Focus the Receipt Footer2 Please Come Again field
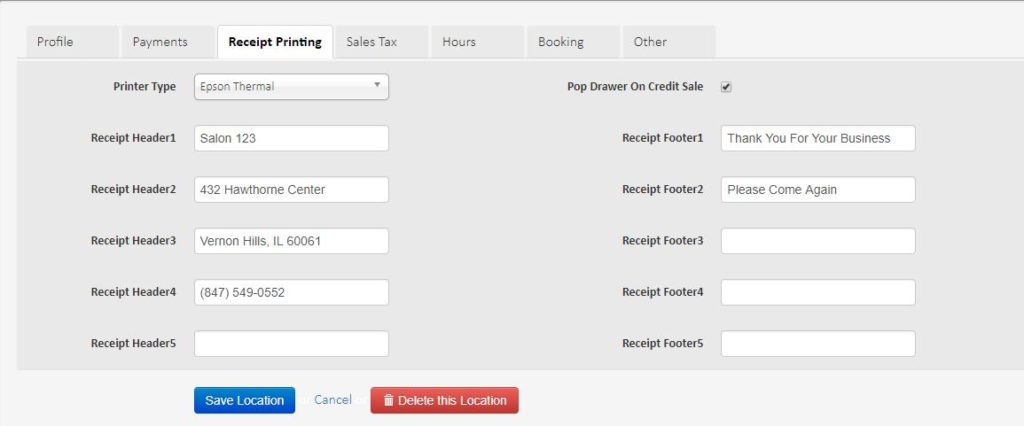Image resolution: width=1024 pixels, height=426 pixels. pos(817,190)
